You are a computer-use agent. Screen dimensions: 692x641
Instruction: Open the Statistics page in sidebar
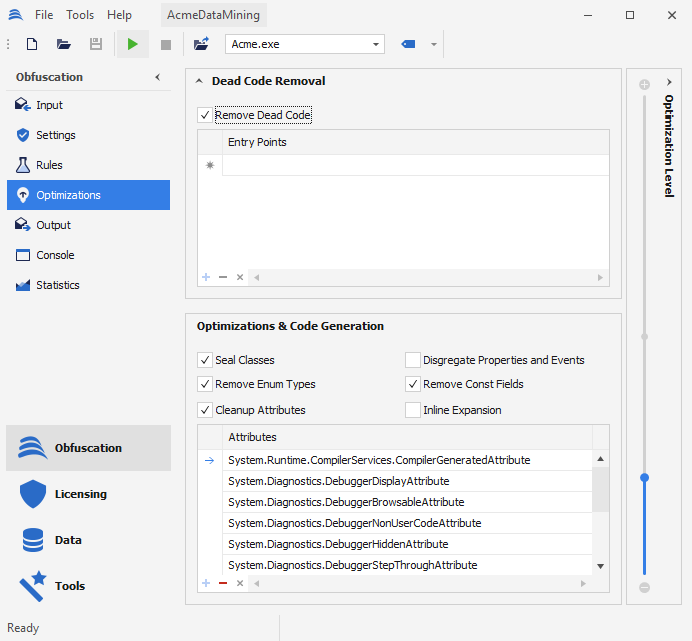[x=57, y=285]
